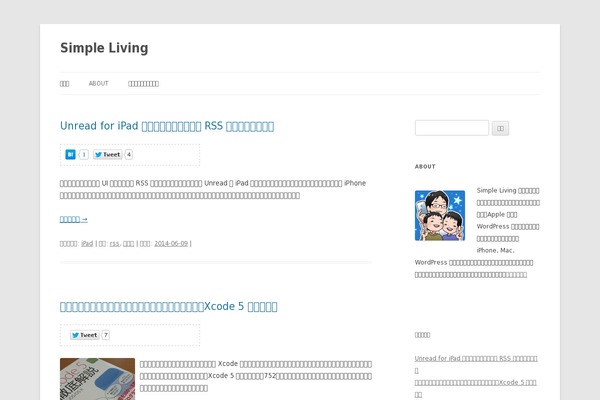Follow the continue reading arrow link

(x=73, y=219)
